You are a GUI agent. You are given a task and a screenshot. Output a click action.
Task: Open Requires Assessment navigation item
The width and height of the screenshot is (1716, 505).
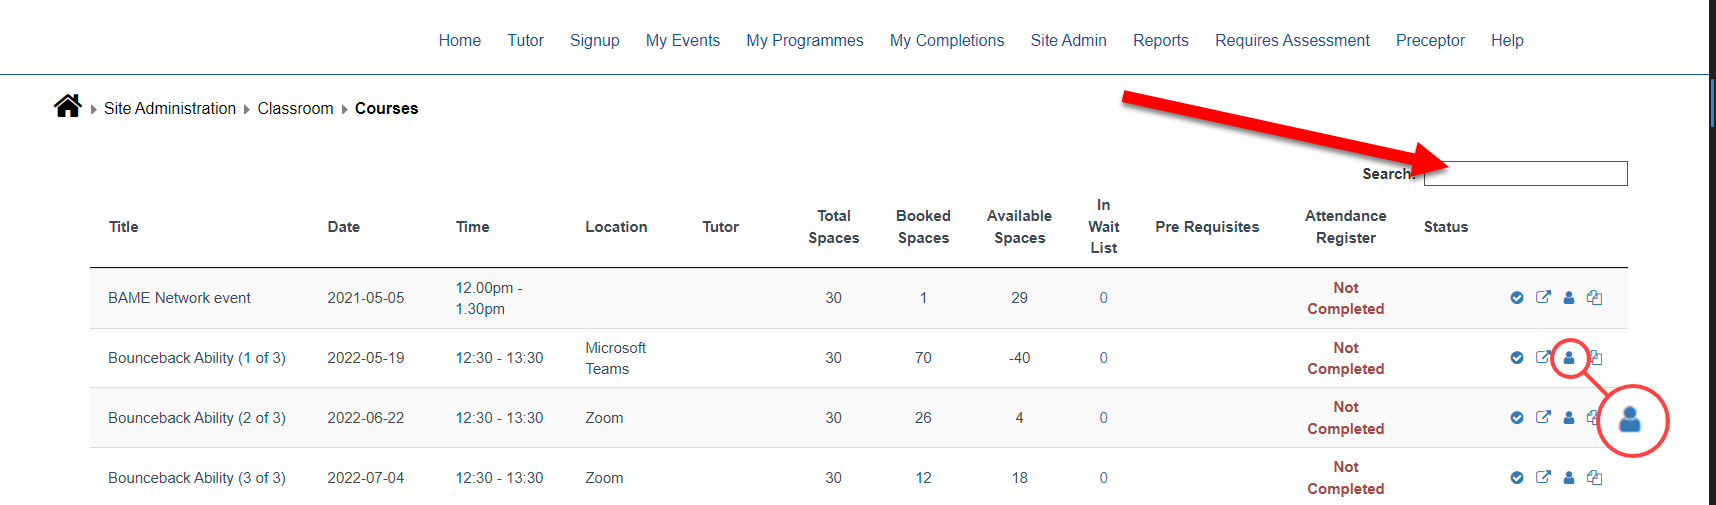click(1292, 40)
